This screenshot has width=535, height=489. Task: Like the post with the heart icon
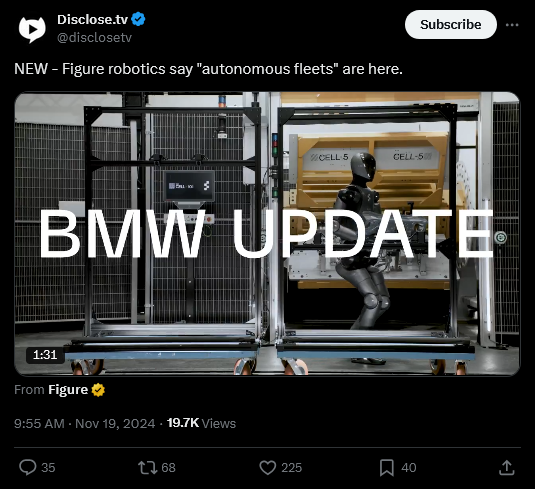(268, 468)
